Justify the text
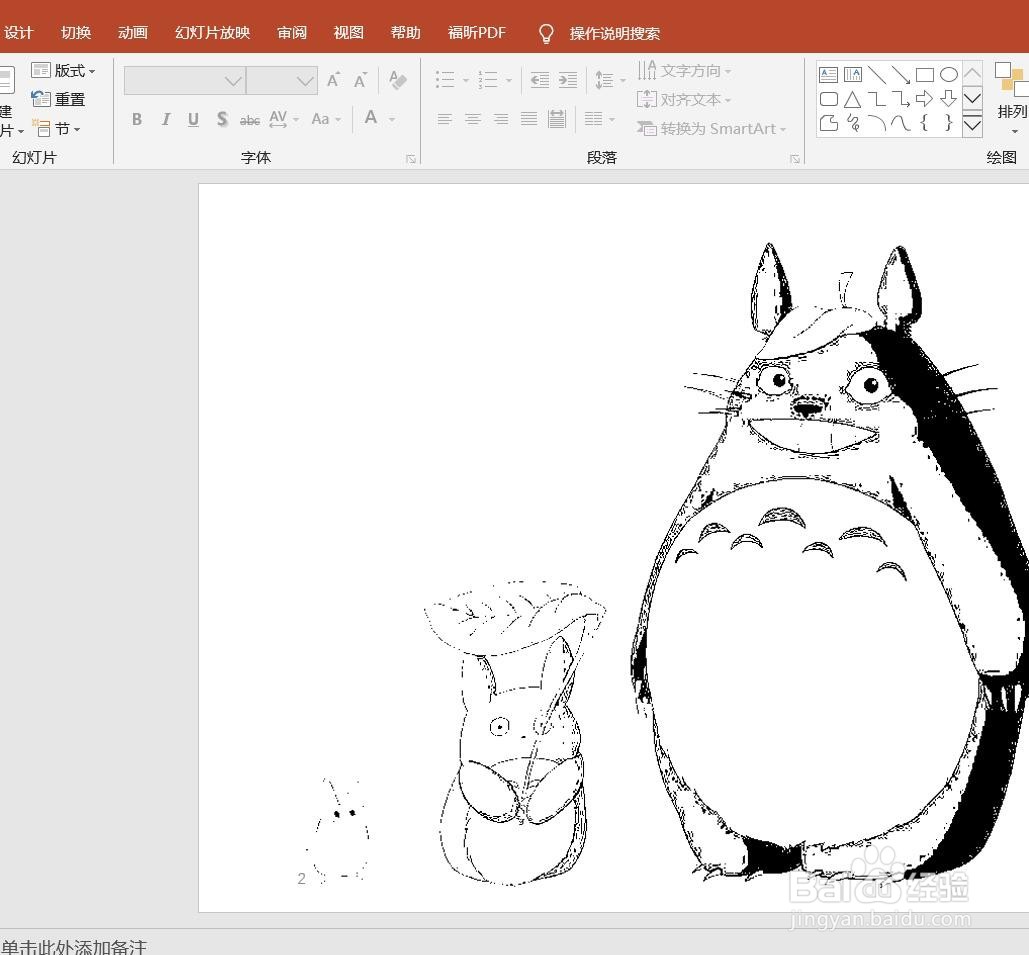Image resolution: width=1029 pixels, height=955 pixels. click(x=529, y=119)
